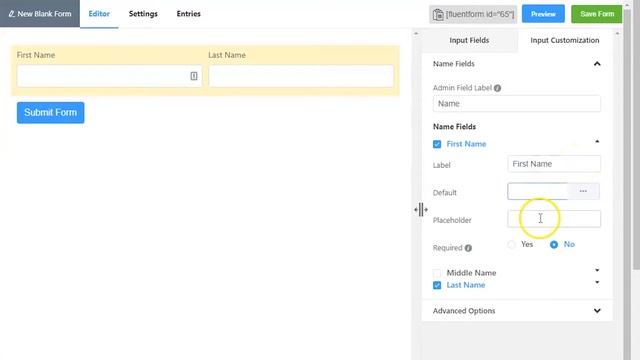This screenshot has width=640, height=360.
Task: Copy the fluentform shortcode clipboard icon
Action: point(438,14)
